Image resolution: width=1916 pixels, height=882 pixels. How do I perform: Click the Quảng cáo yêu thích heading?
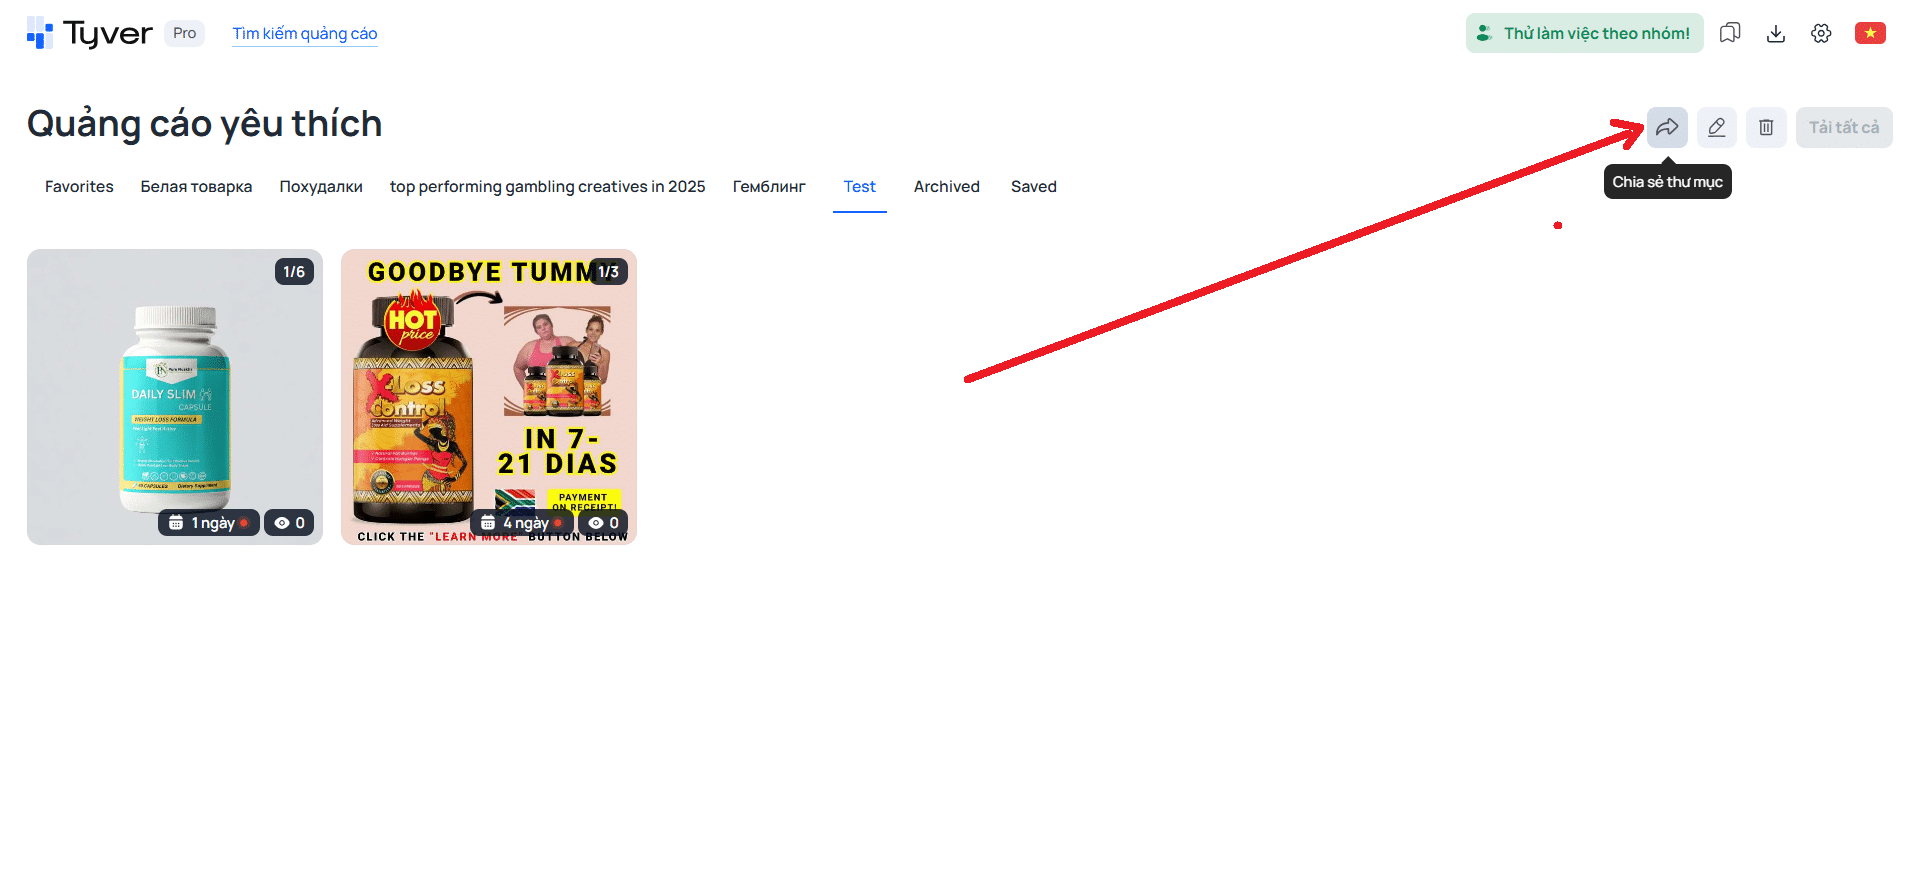coord(205,124)
